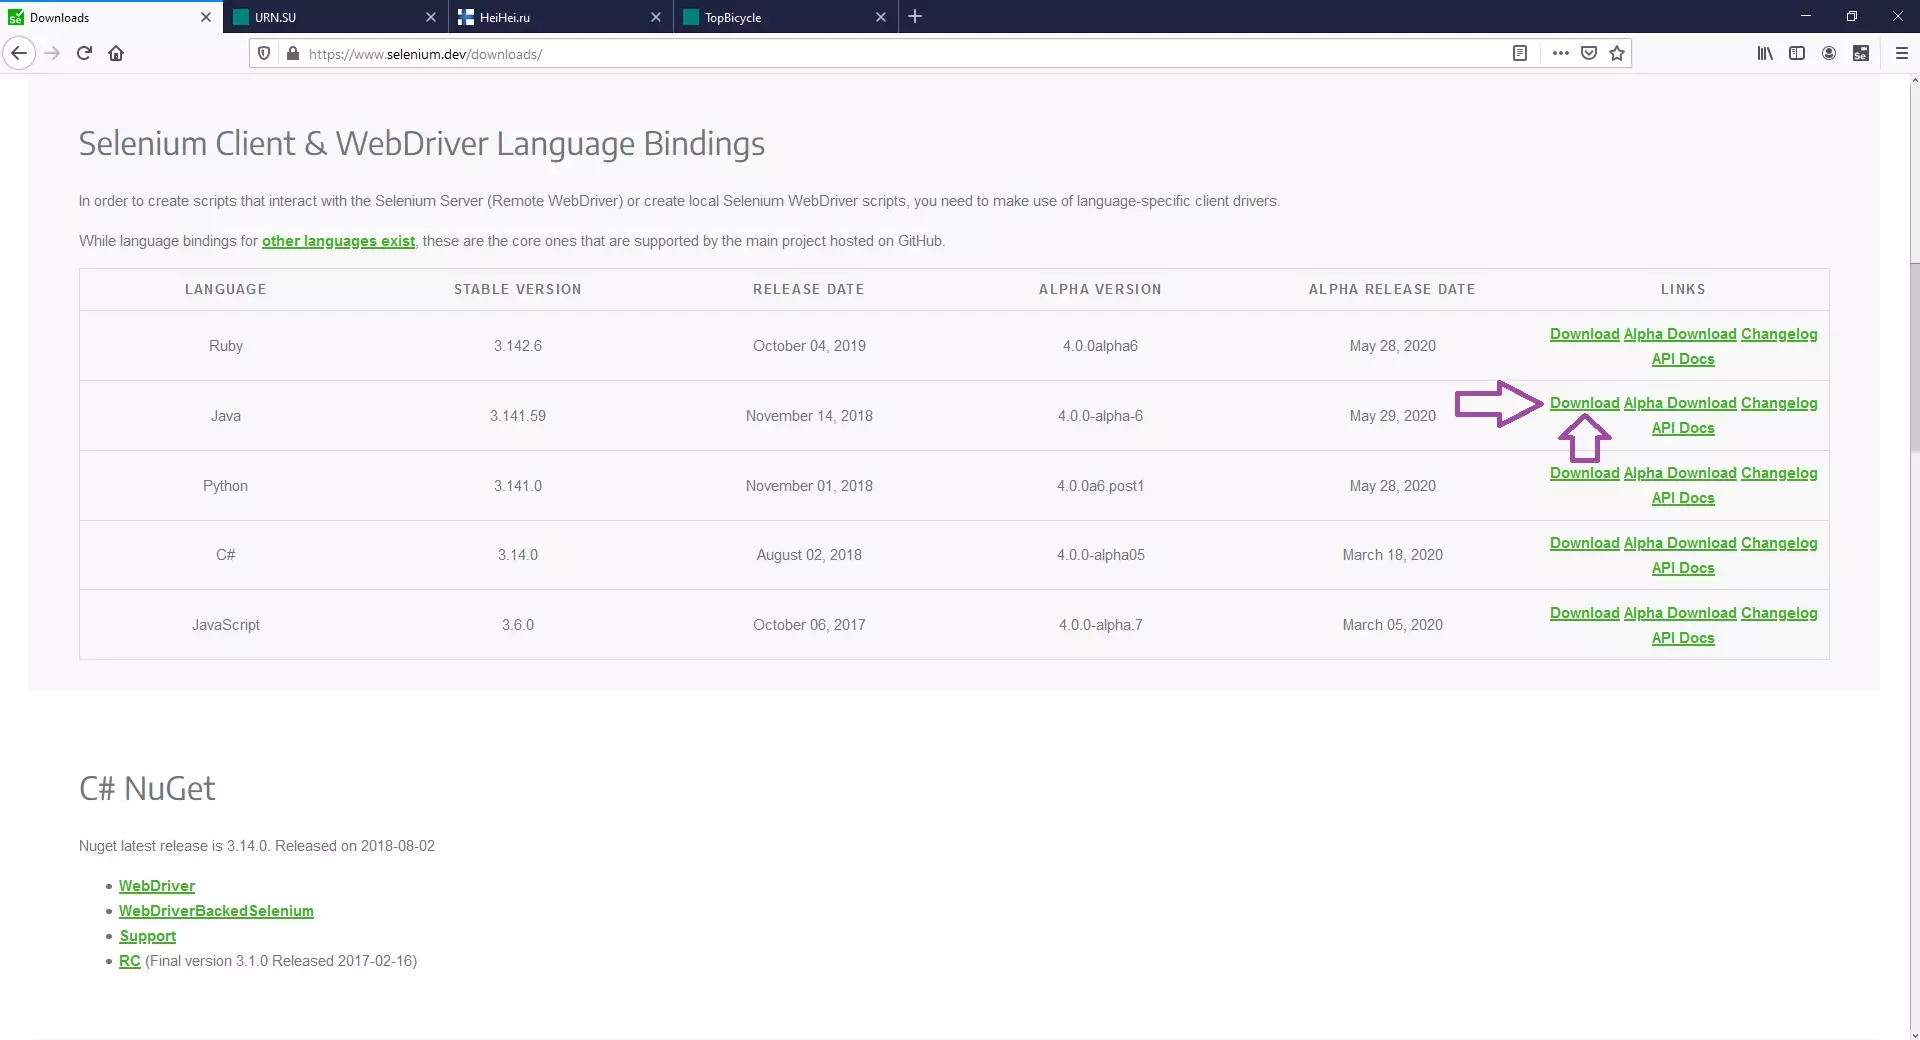The height and width of the screenshot is (1040, 1920).
Task: Click the C# NuGet heading
Action: pyautogui.click(x=147, y=789)
